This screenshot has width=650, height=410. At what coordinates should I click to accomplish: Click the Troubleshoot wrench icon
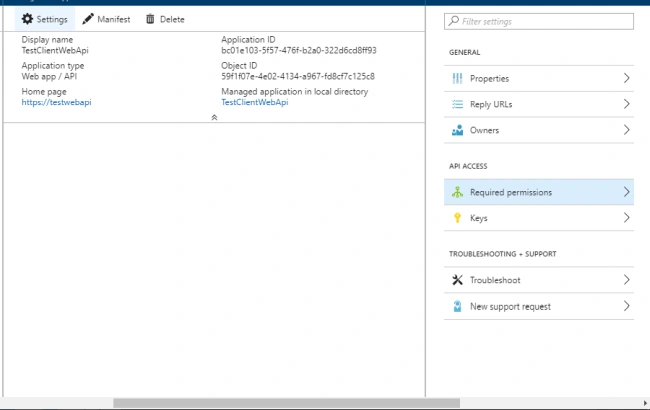[457, 280]
